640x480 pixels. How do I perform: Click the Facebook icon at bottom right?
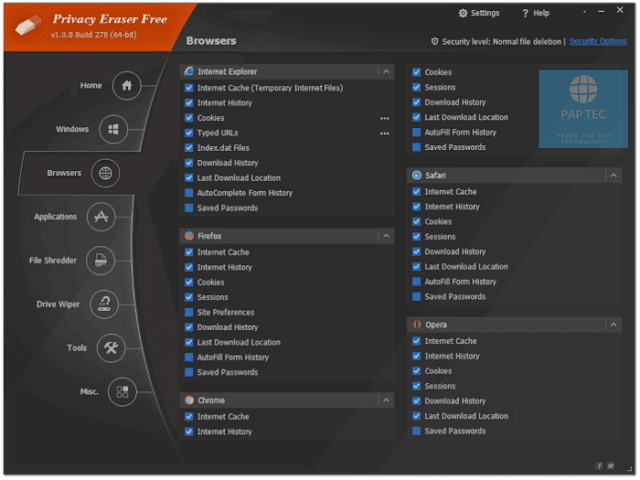coord(599,466)
